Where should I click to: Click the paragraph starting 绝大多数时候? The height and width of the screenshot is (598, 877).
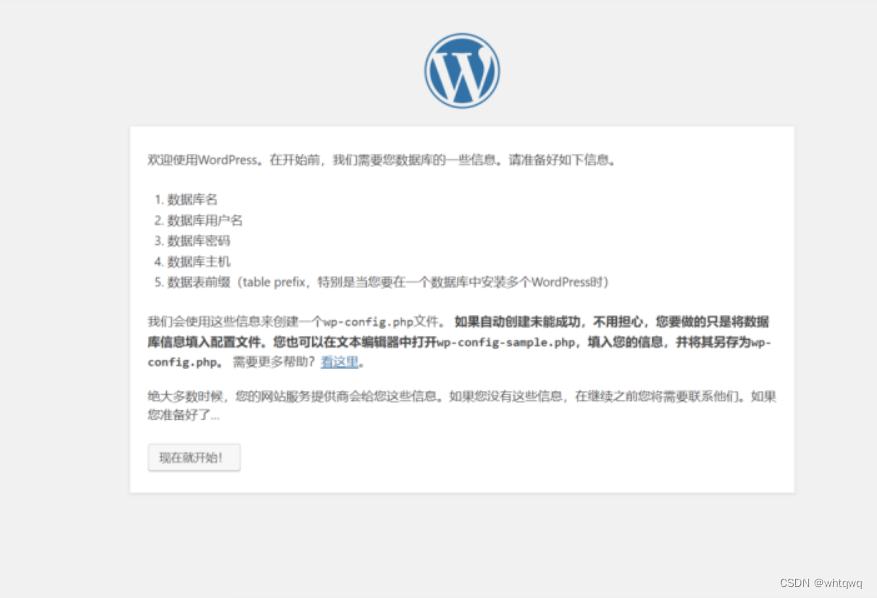pyautogui.click(x=462, y=406)
